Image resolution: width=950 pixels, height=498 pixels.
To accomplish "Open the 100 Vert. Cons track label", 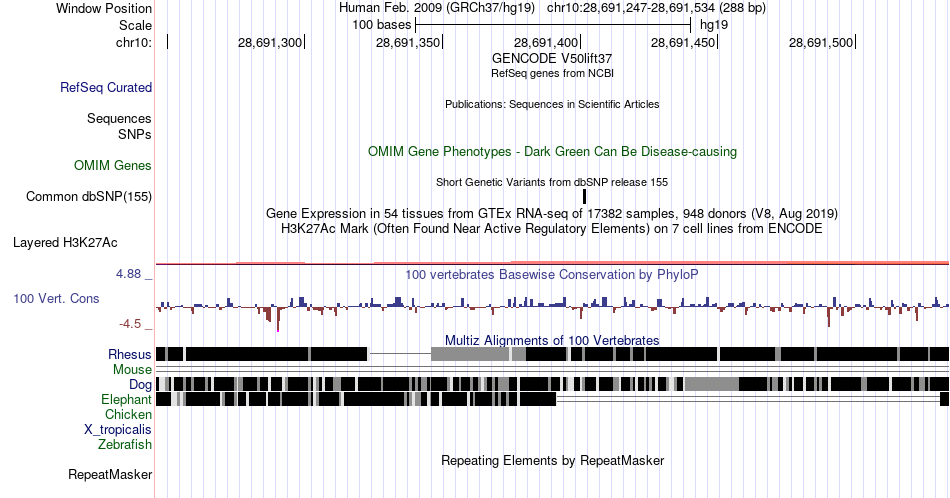I will pyautogui.click(x=56, y=298).
